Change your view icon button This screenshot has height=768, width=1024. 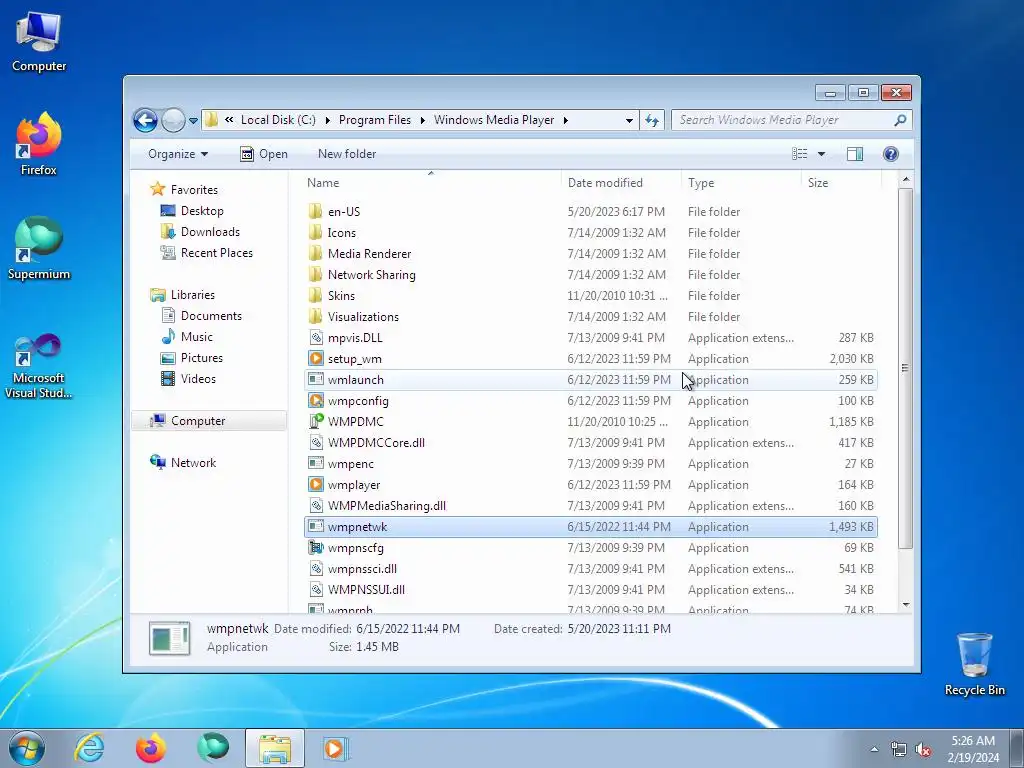pyautogui.click(x=799, y=154)
